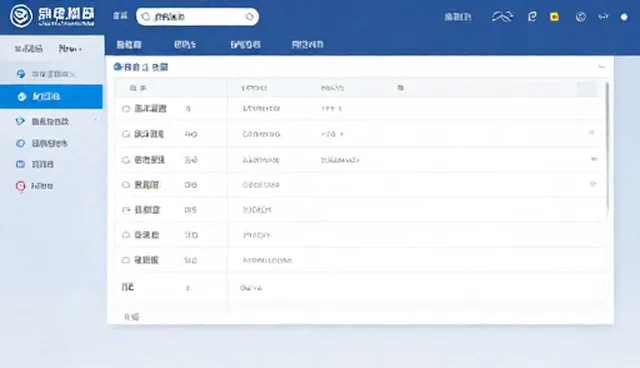Click the curled icon left of the yellow square

click(x=532, y=17)
